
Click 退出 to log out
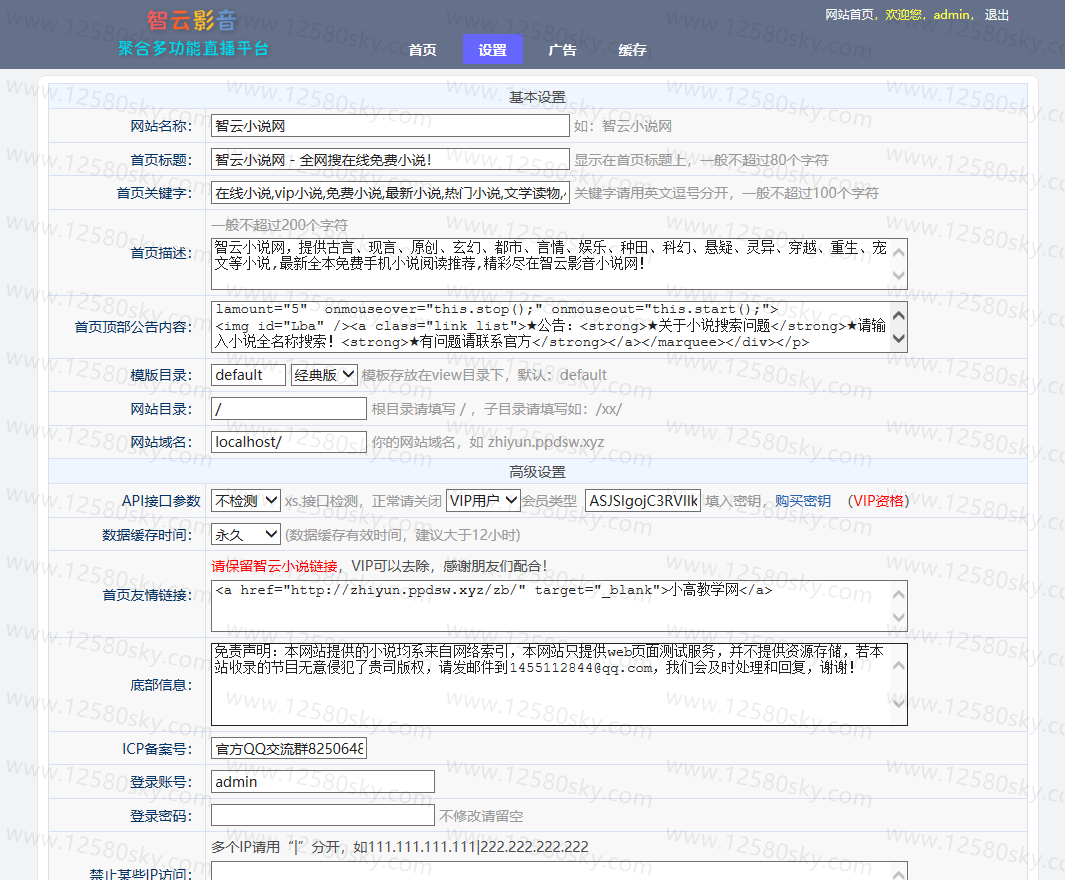click(x=995, y=15)
